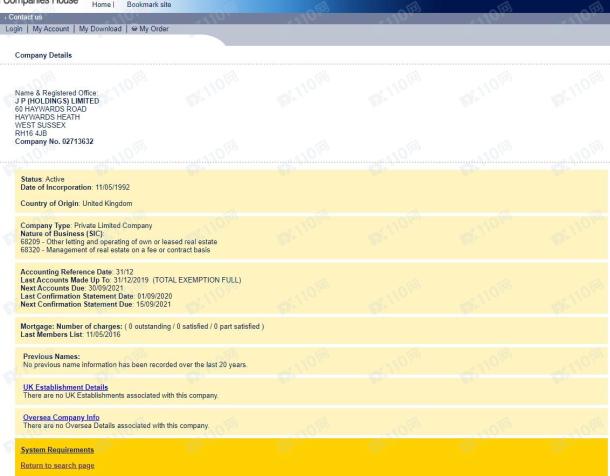Click Country of Origin: United Kingdom
Screen dimensions: 610x476
tap(76, 204)
